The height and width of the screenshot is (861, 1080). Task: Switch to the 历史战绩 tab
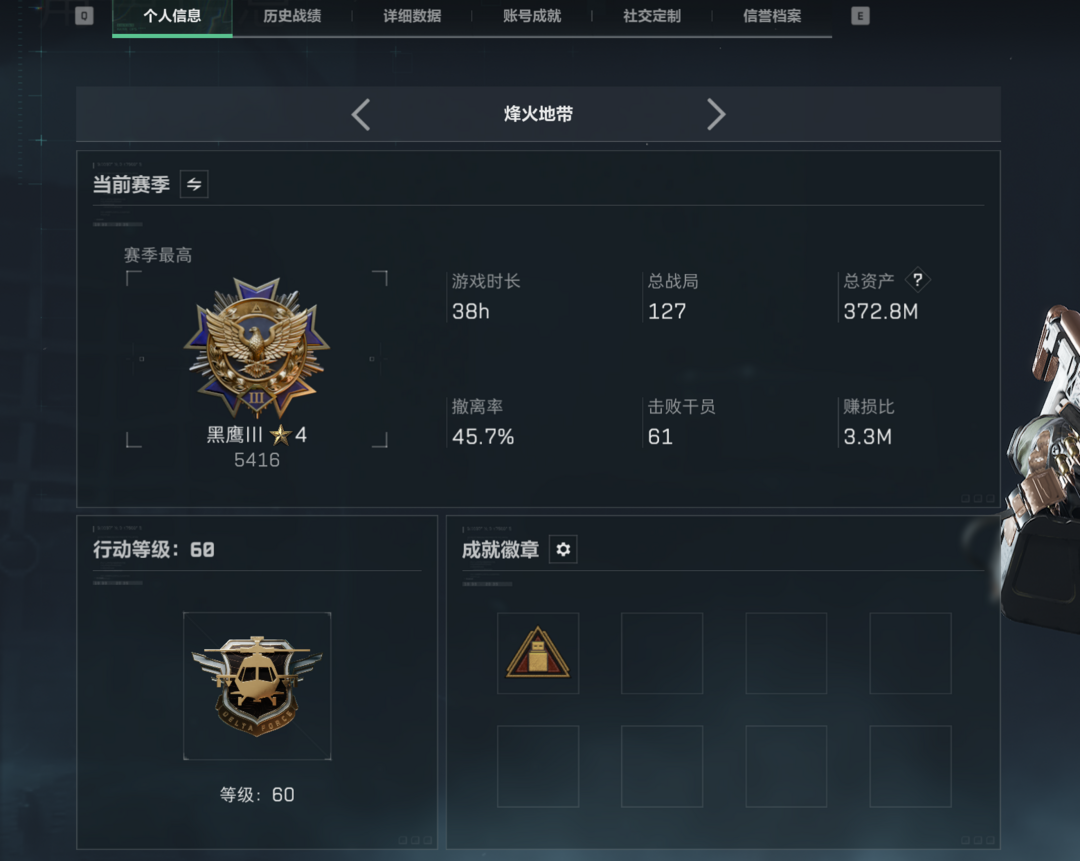[292, 16]
